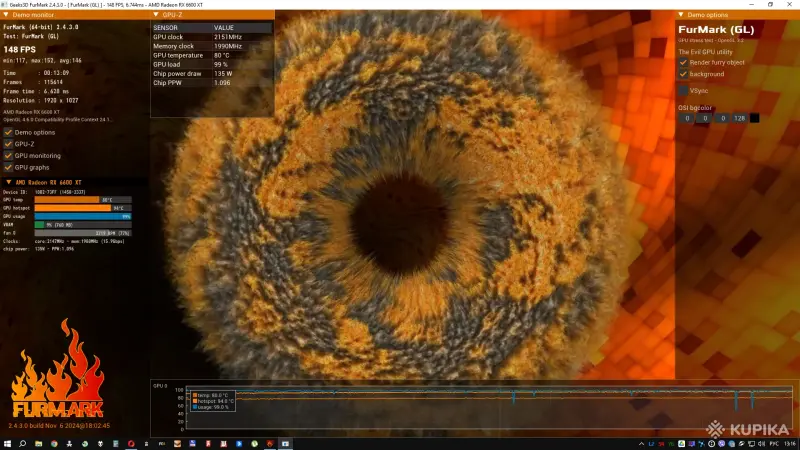Open the blue arrow taskbar app

coord(239,444)
